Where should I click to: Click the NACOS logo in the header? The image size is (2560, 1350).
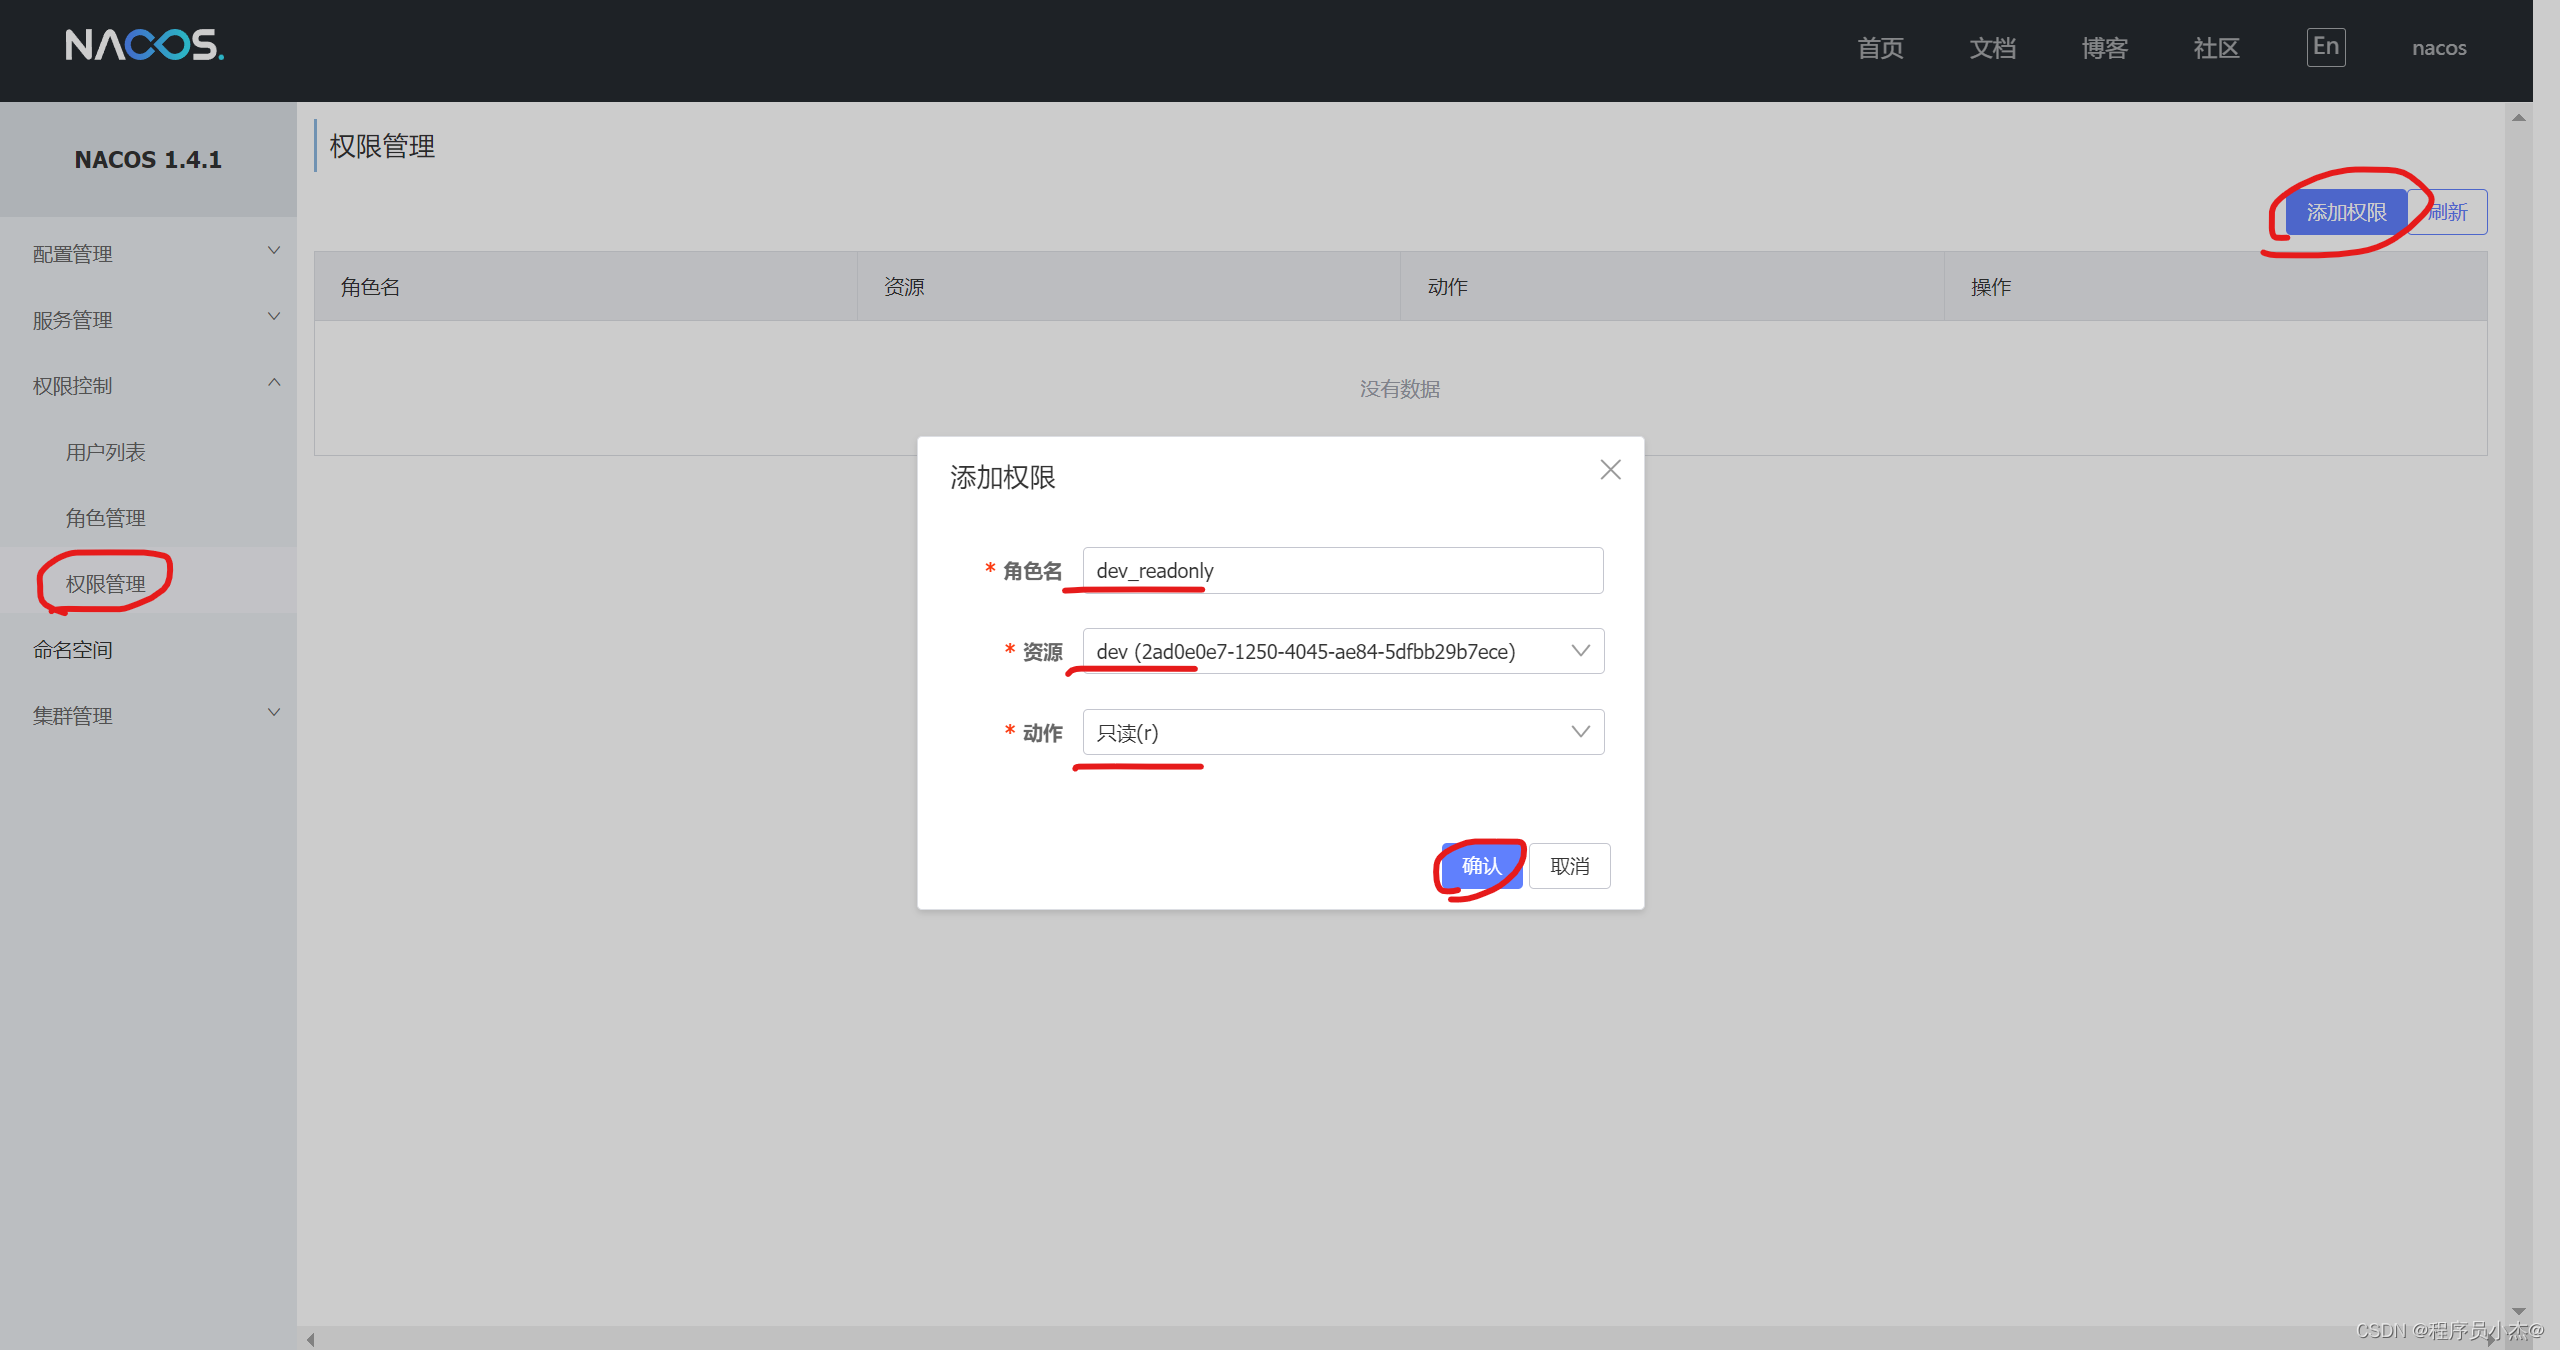(145, 45)
